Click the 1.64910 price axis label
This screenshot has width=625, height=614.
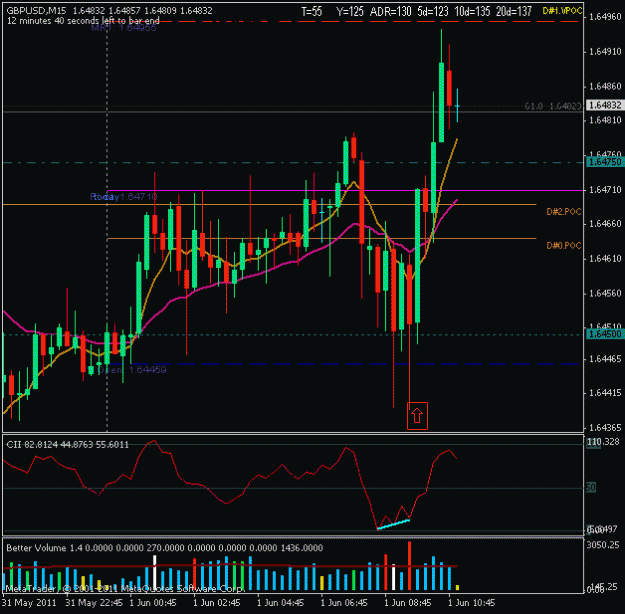(x=605, y=51)
